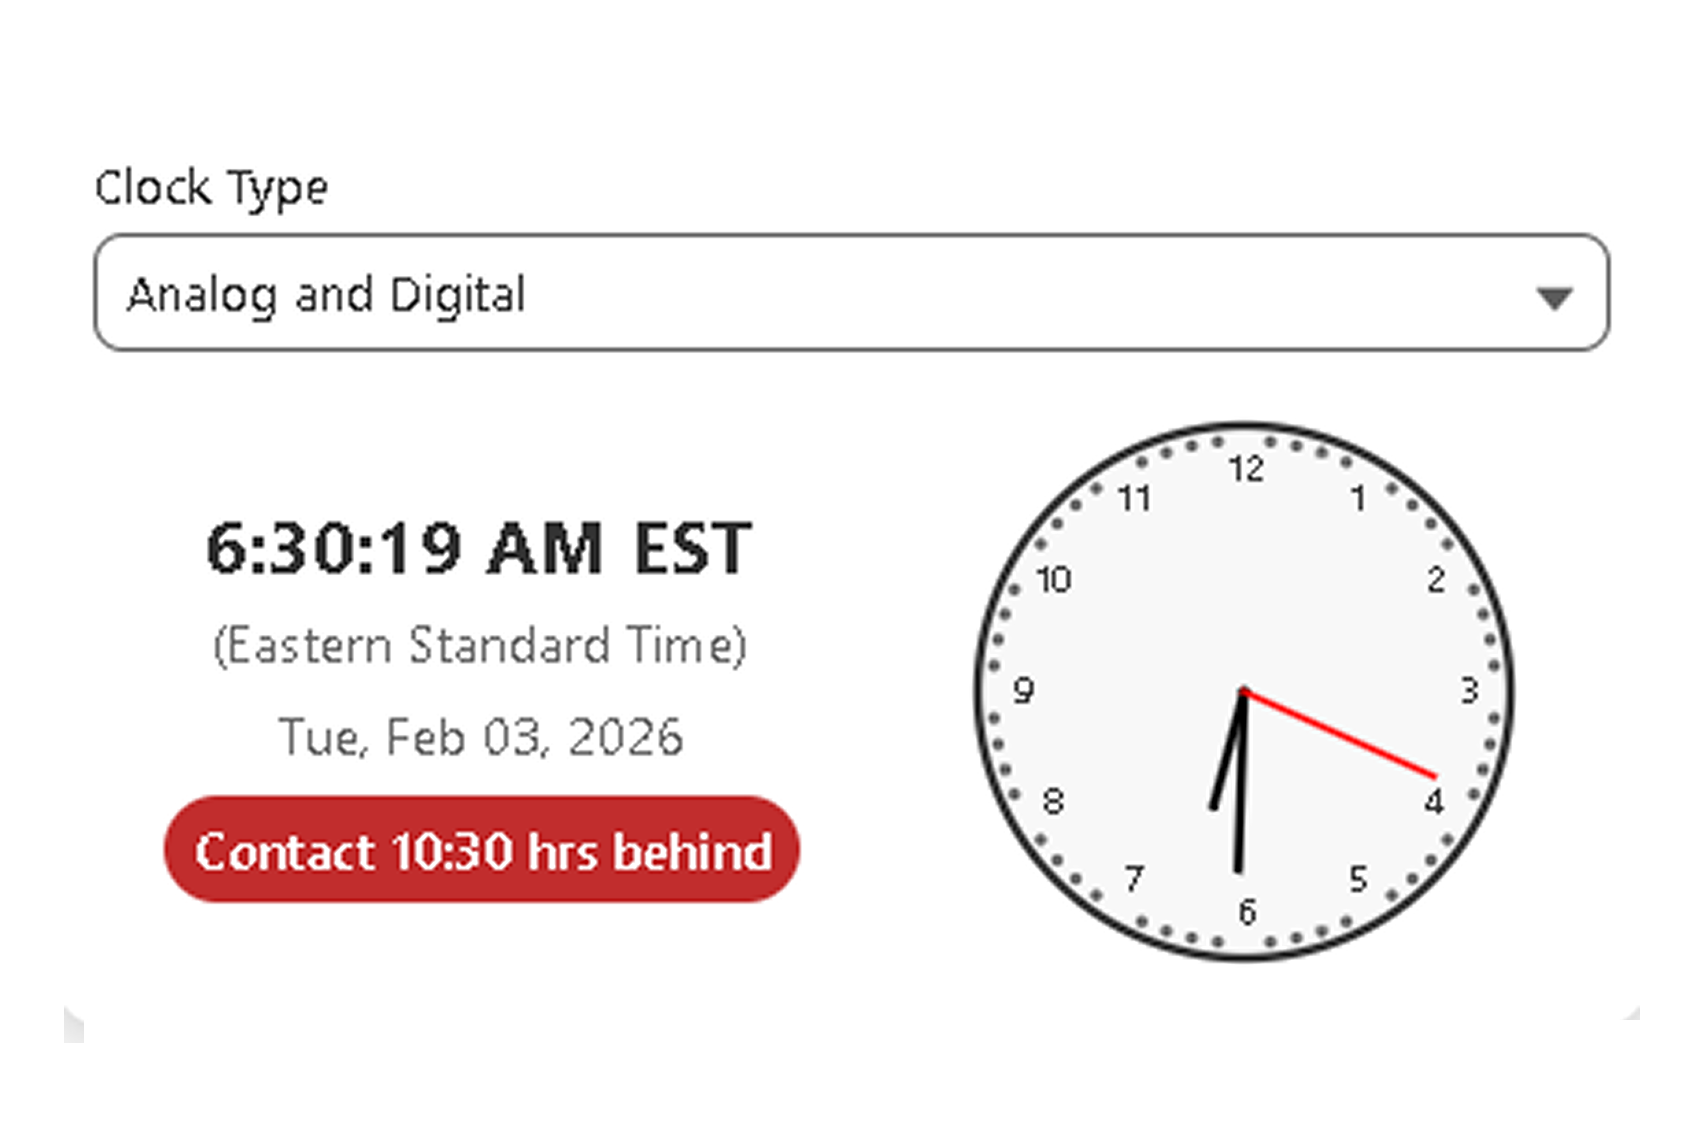
Task: Click the date 'Tue, Feb 03, 2026'
Action: [480, 738]
